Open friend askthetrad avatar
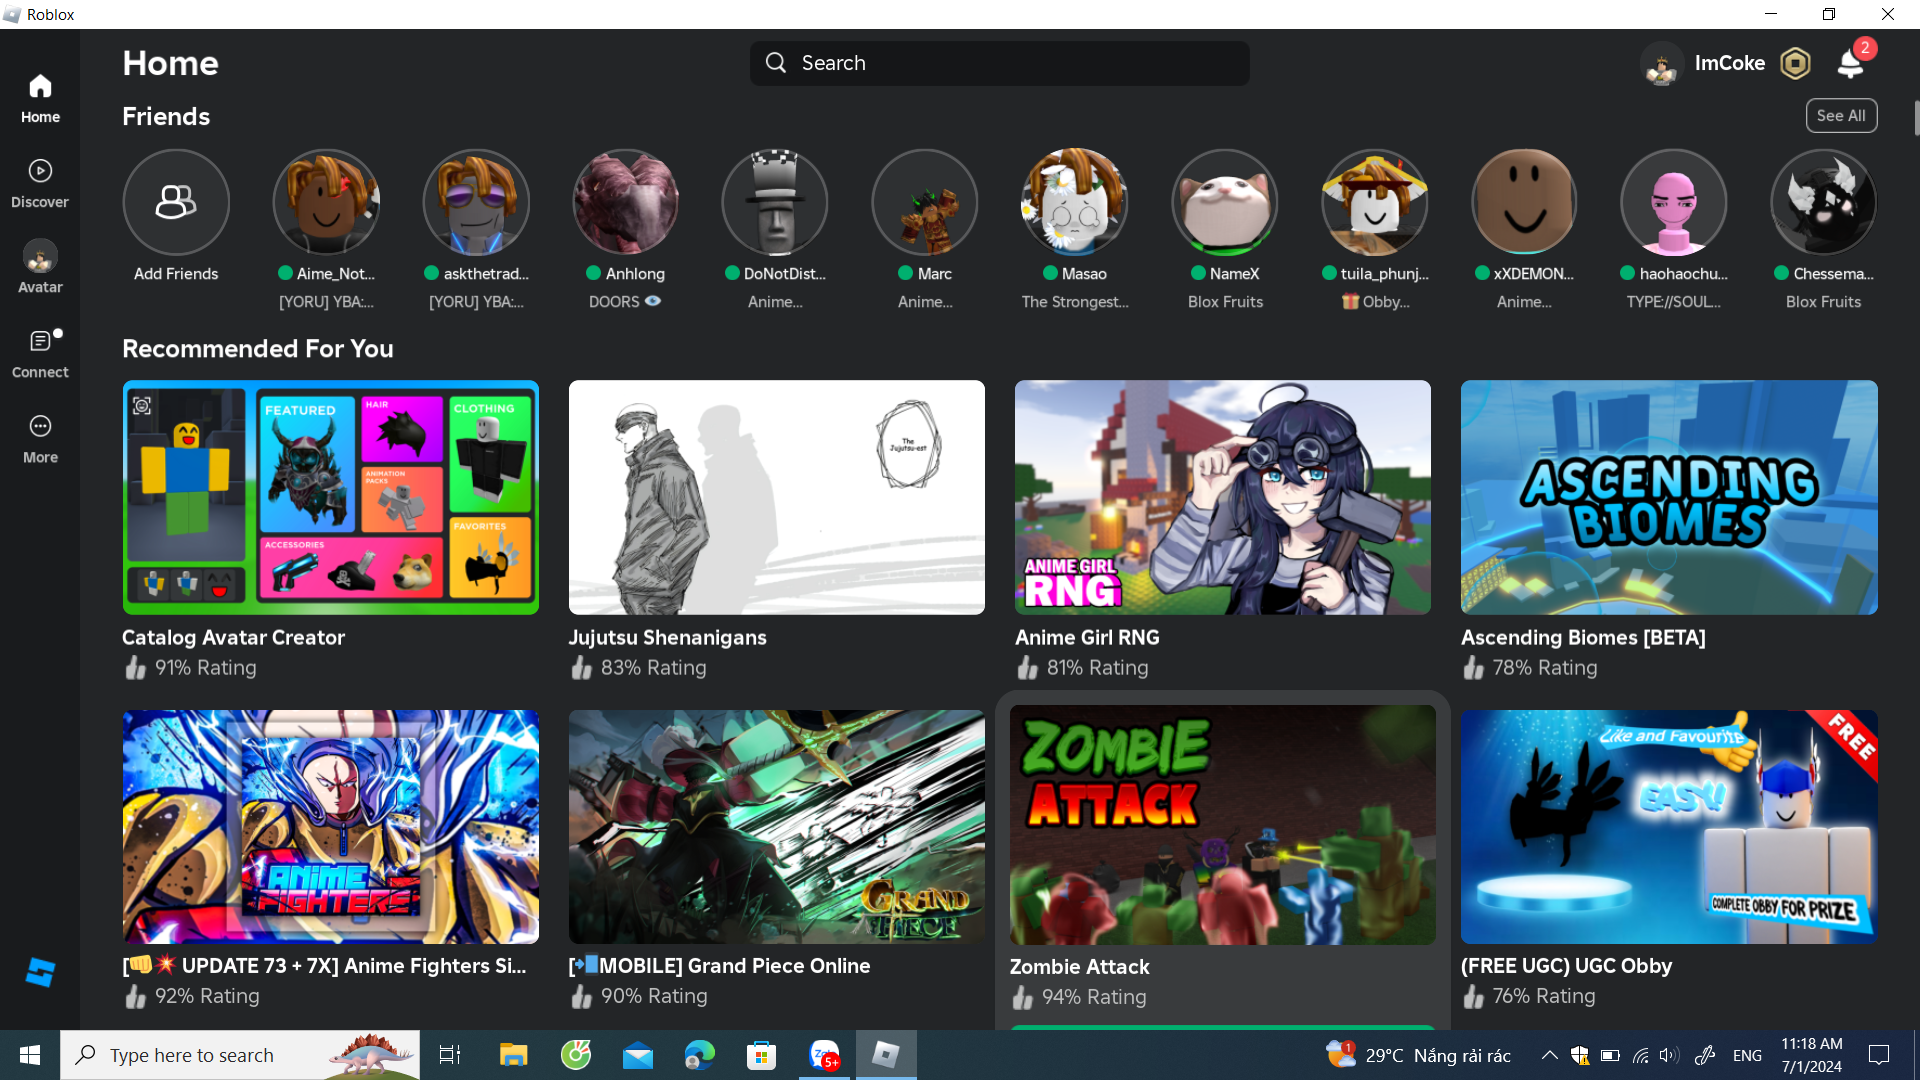Screen dimensions: 1920x1080 click(x=476, y=202)
